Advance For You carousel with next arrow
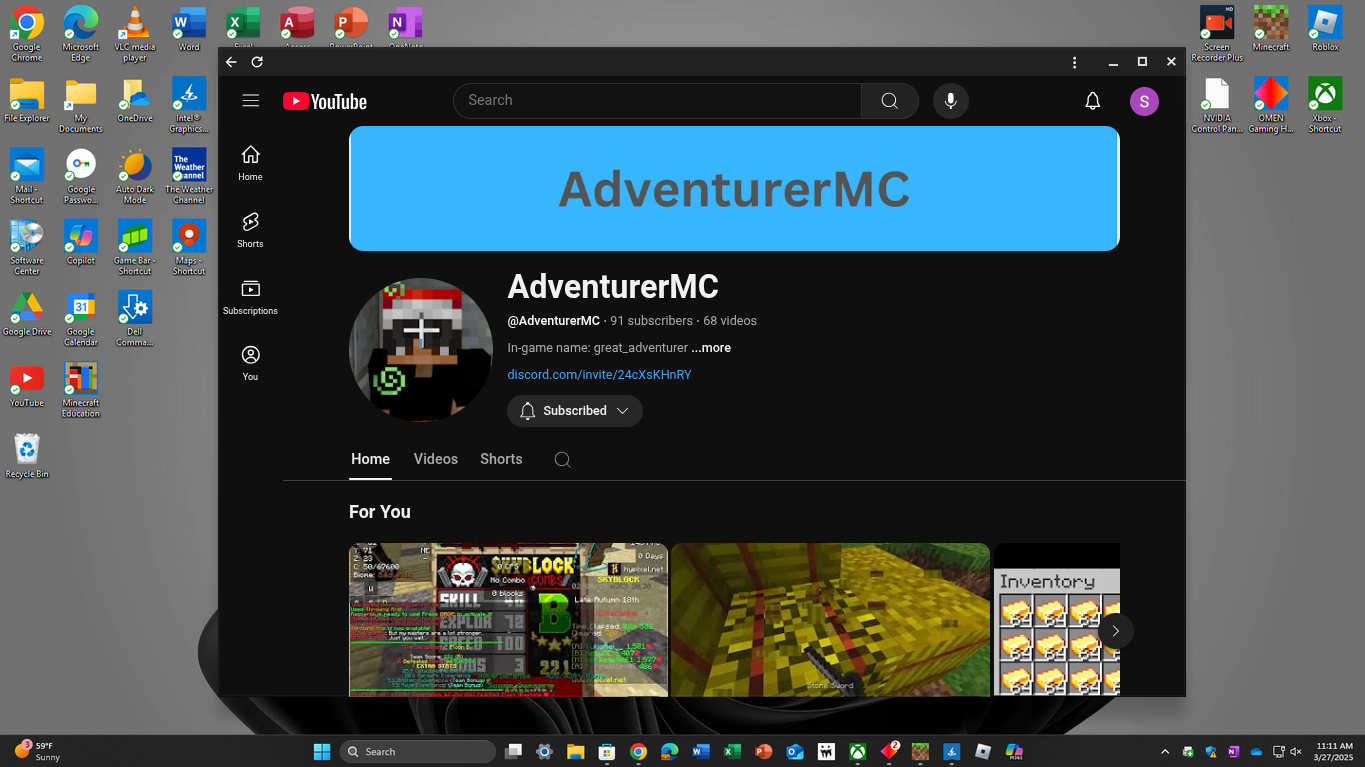This screenshot has width=1365, height=767. 1115,631
